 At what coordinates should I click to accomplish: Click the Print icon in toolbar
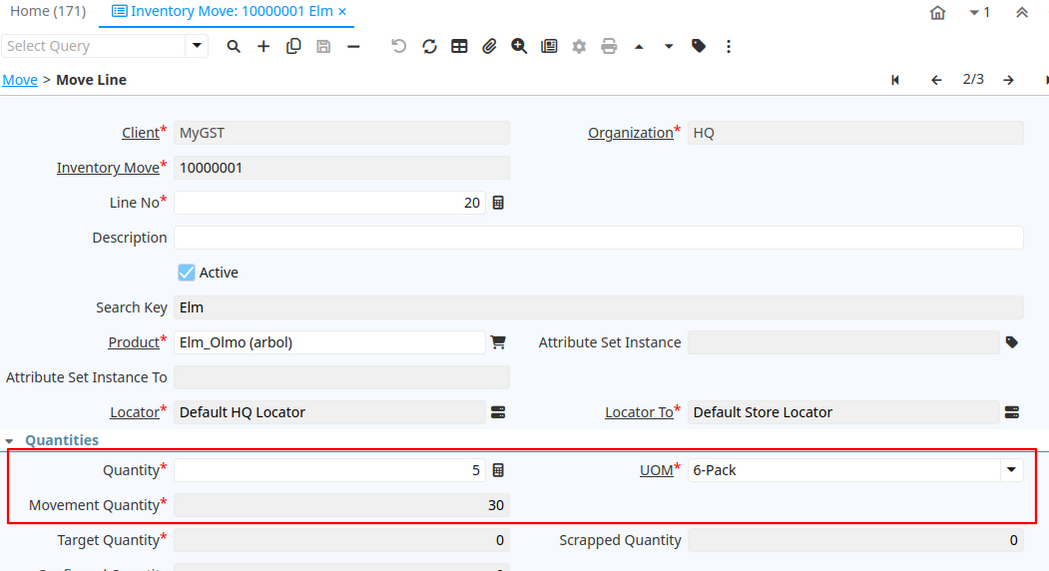tap(609, 46)
